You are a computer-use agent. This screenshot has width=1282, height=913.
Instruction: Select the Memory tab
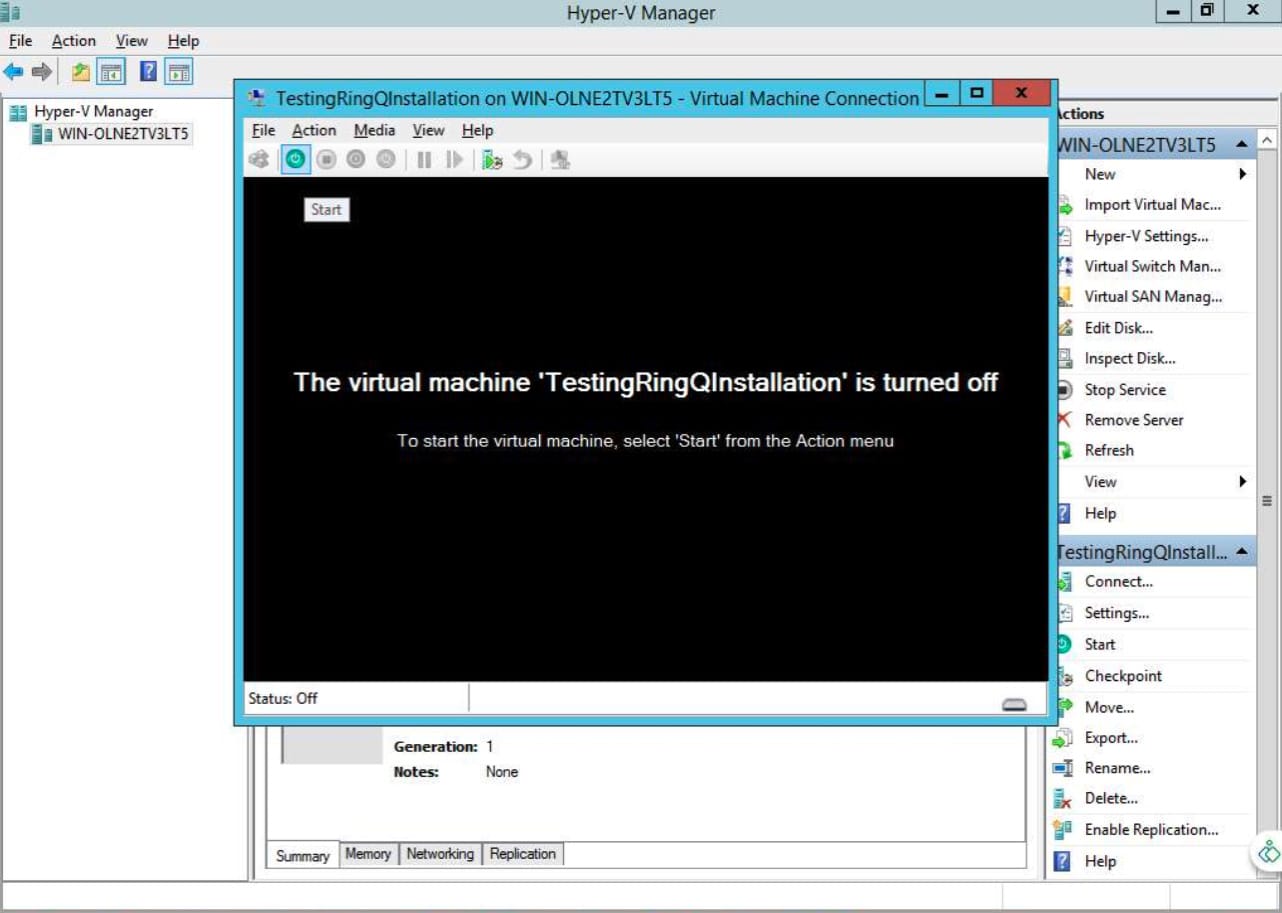[368, 853]
